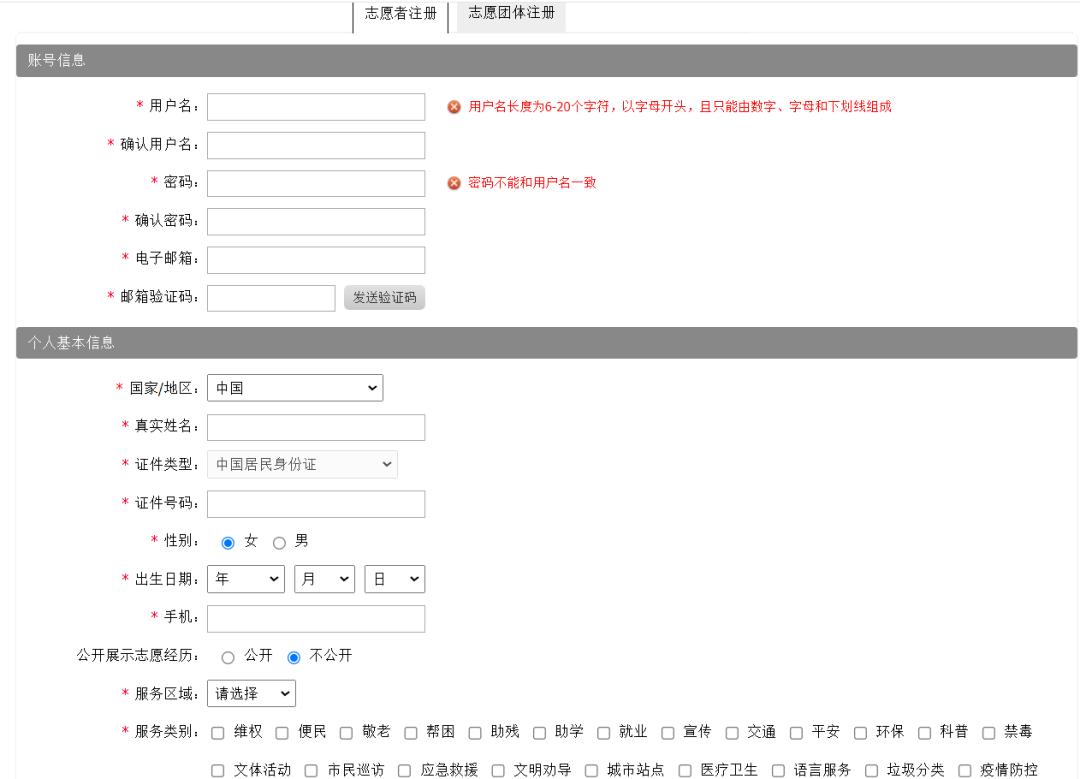1080x779 pixels.
Task: Open the 服务区域 请选择 dropdown
Action: point(251,693)
